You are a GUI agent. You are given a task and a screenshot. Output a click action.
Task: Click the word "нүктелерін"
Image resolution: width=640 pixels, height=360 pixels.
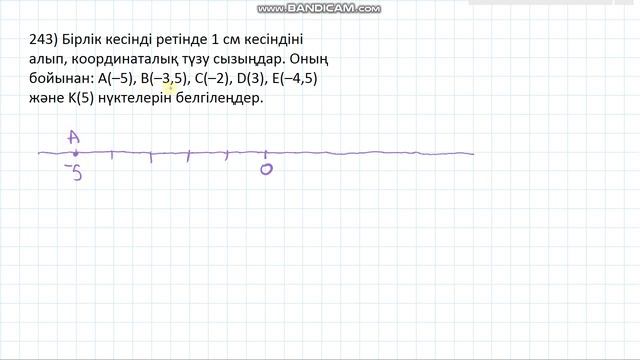pos(135,98)
